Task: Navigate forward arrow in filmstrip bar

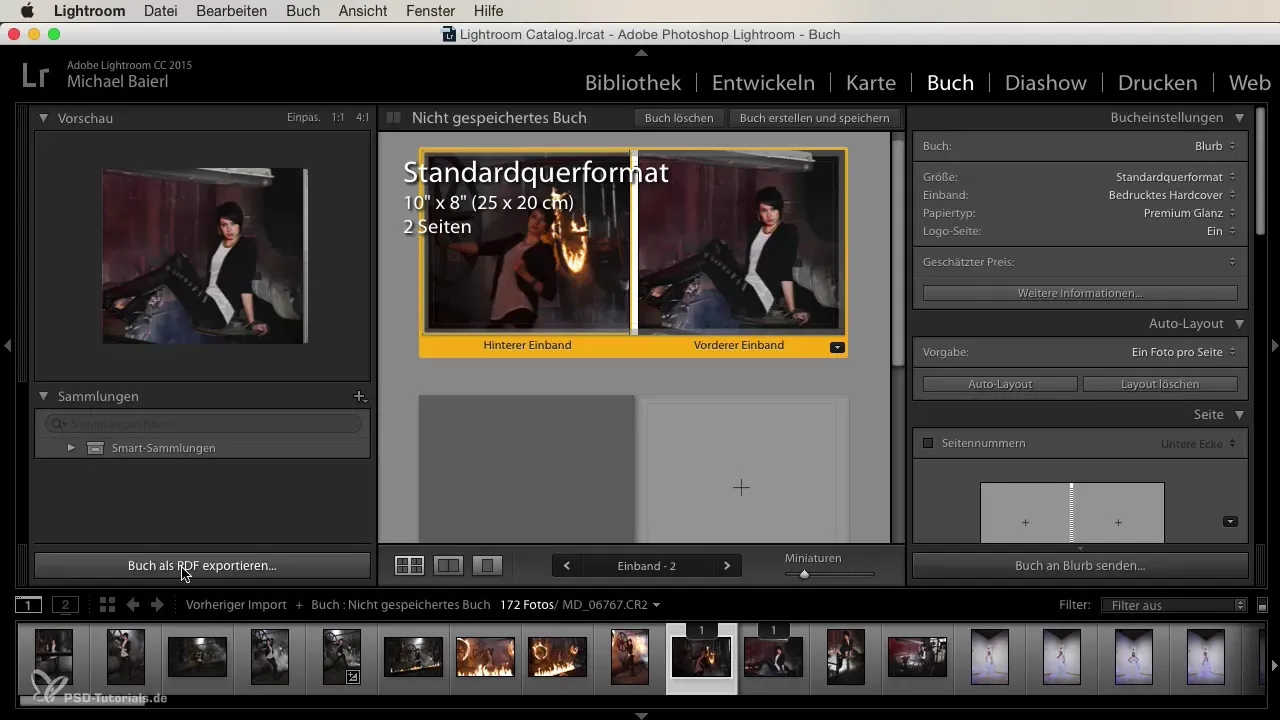Action: click(157, 605)
